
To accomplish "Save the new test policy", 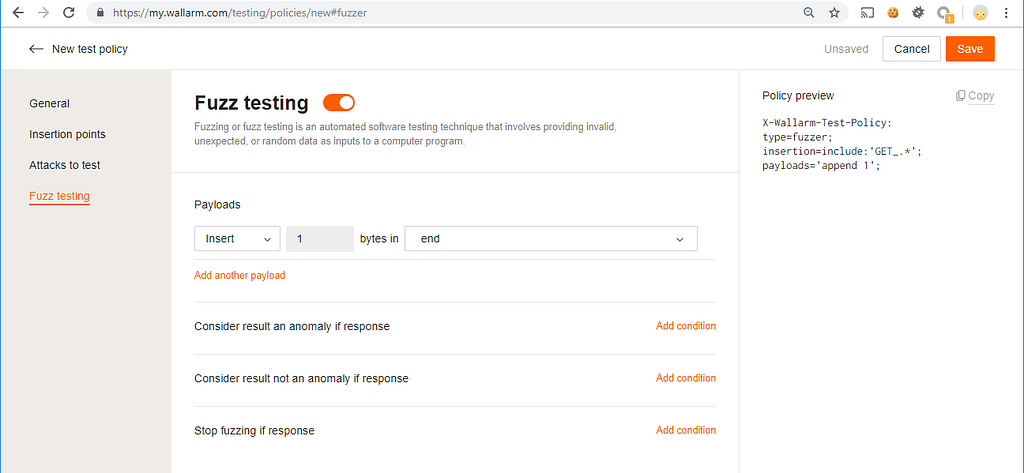I will tap(970, 49).
